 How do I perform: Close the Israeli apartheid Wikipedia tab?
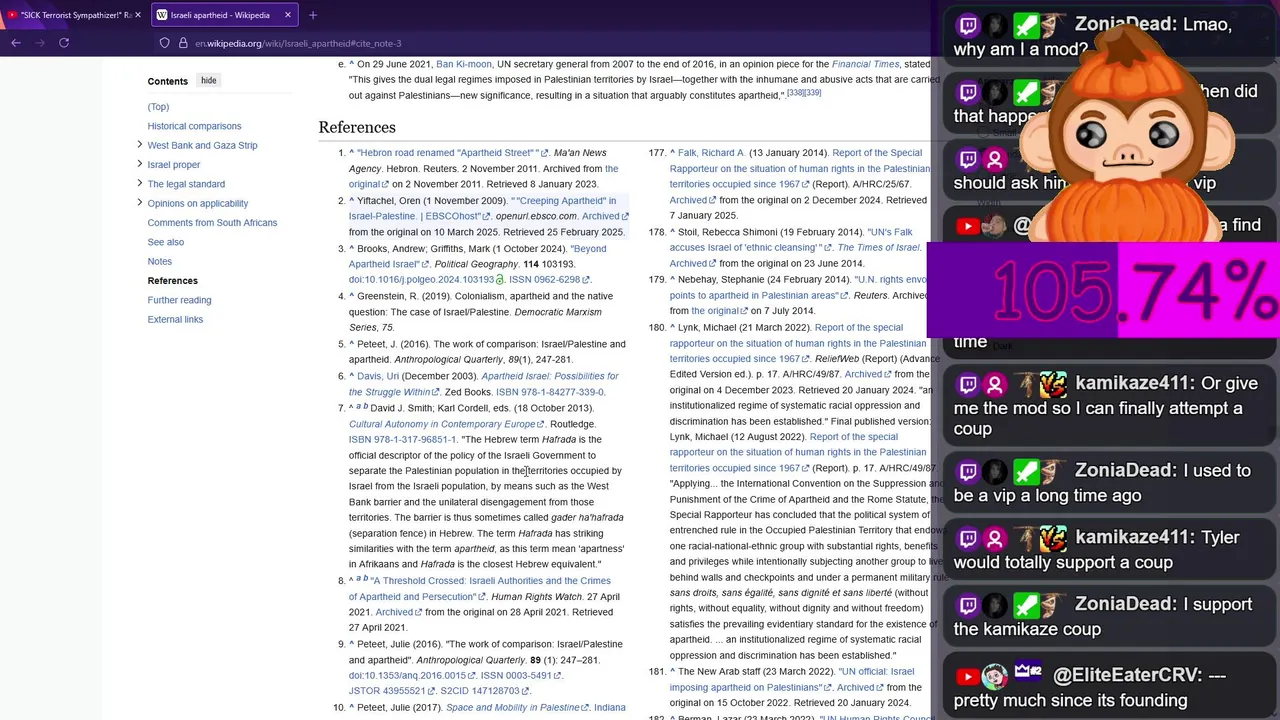[288, 15]
